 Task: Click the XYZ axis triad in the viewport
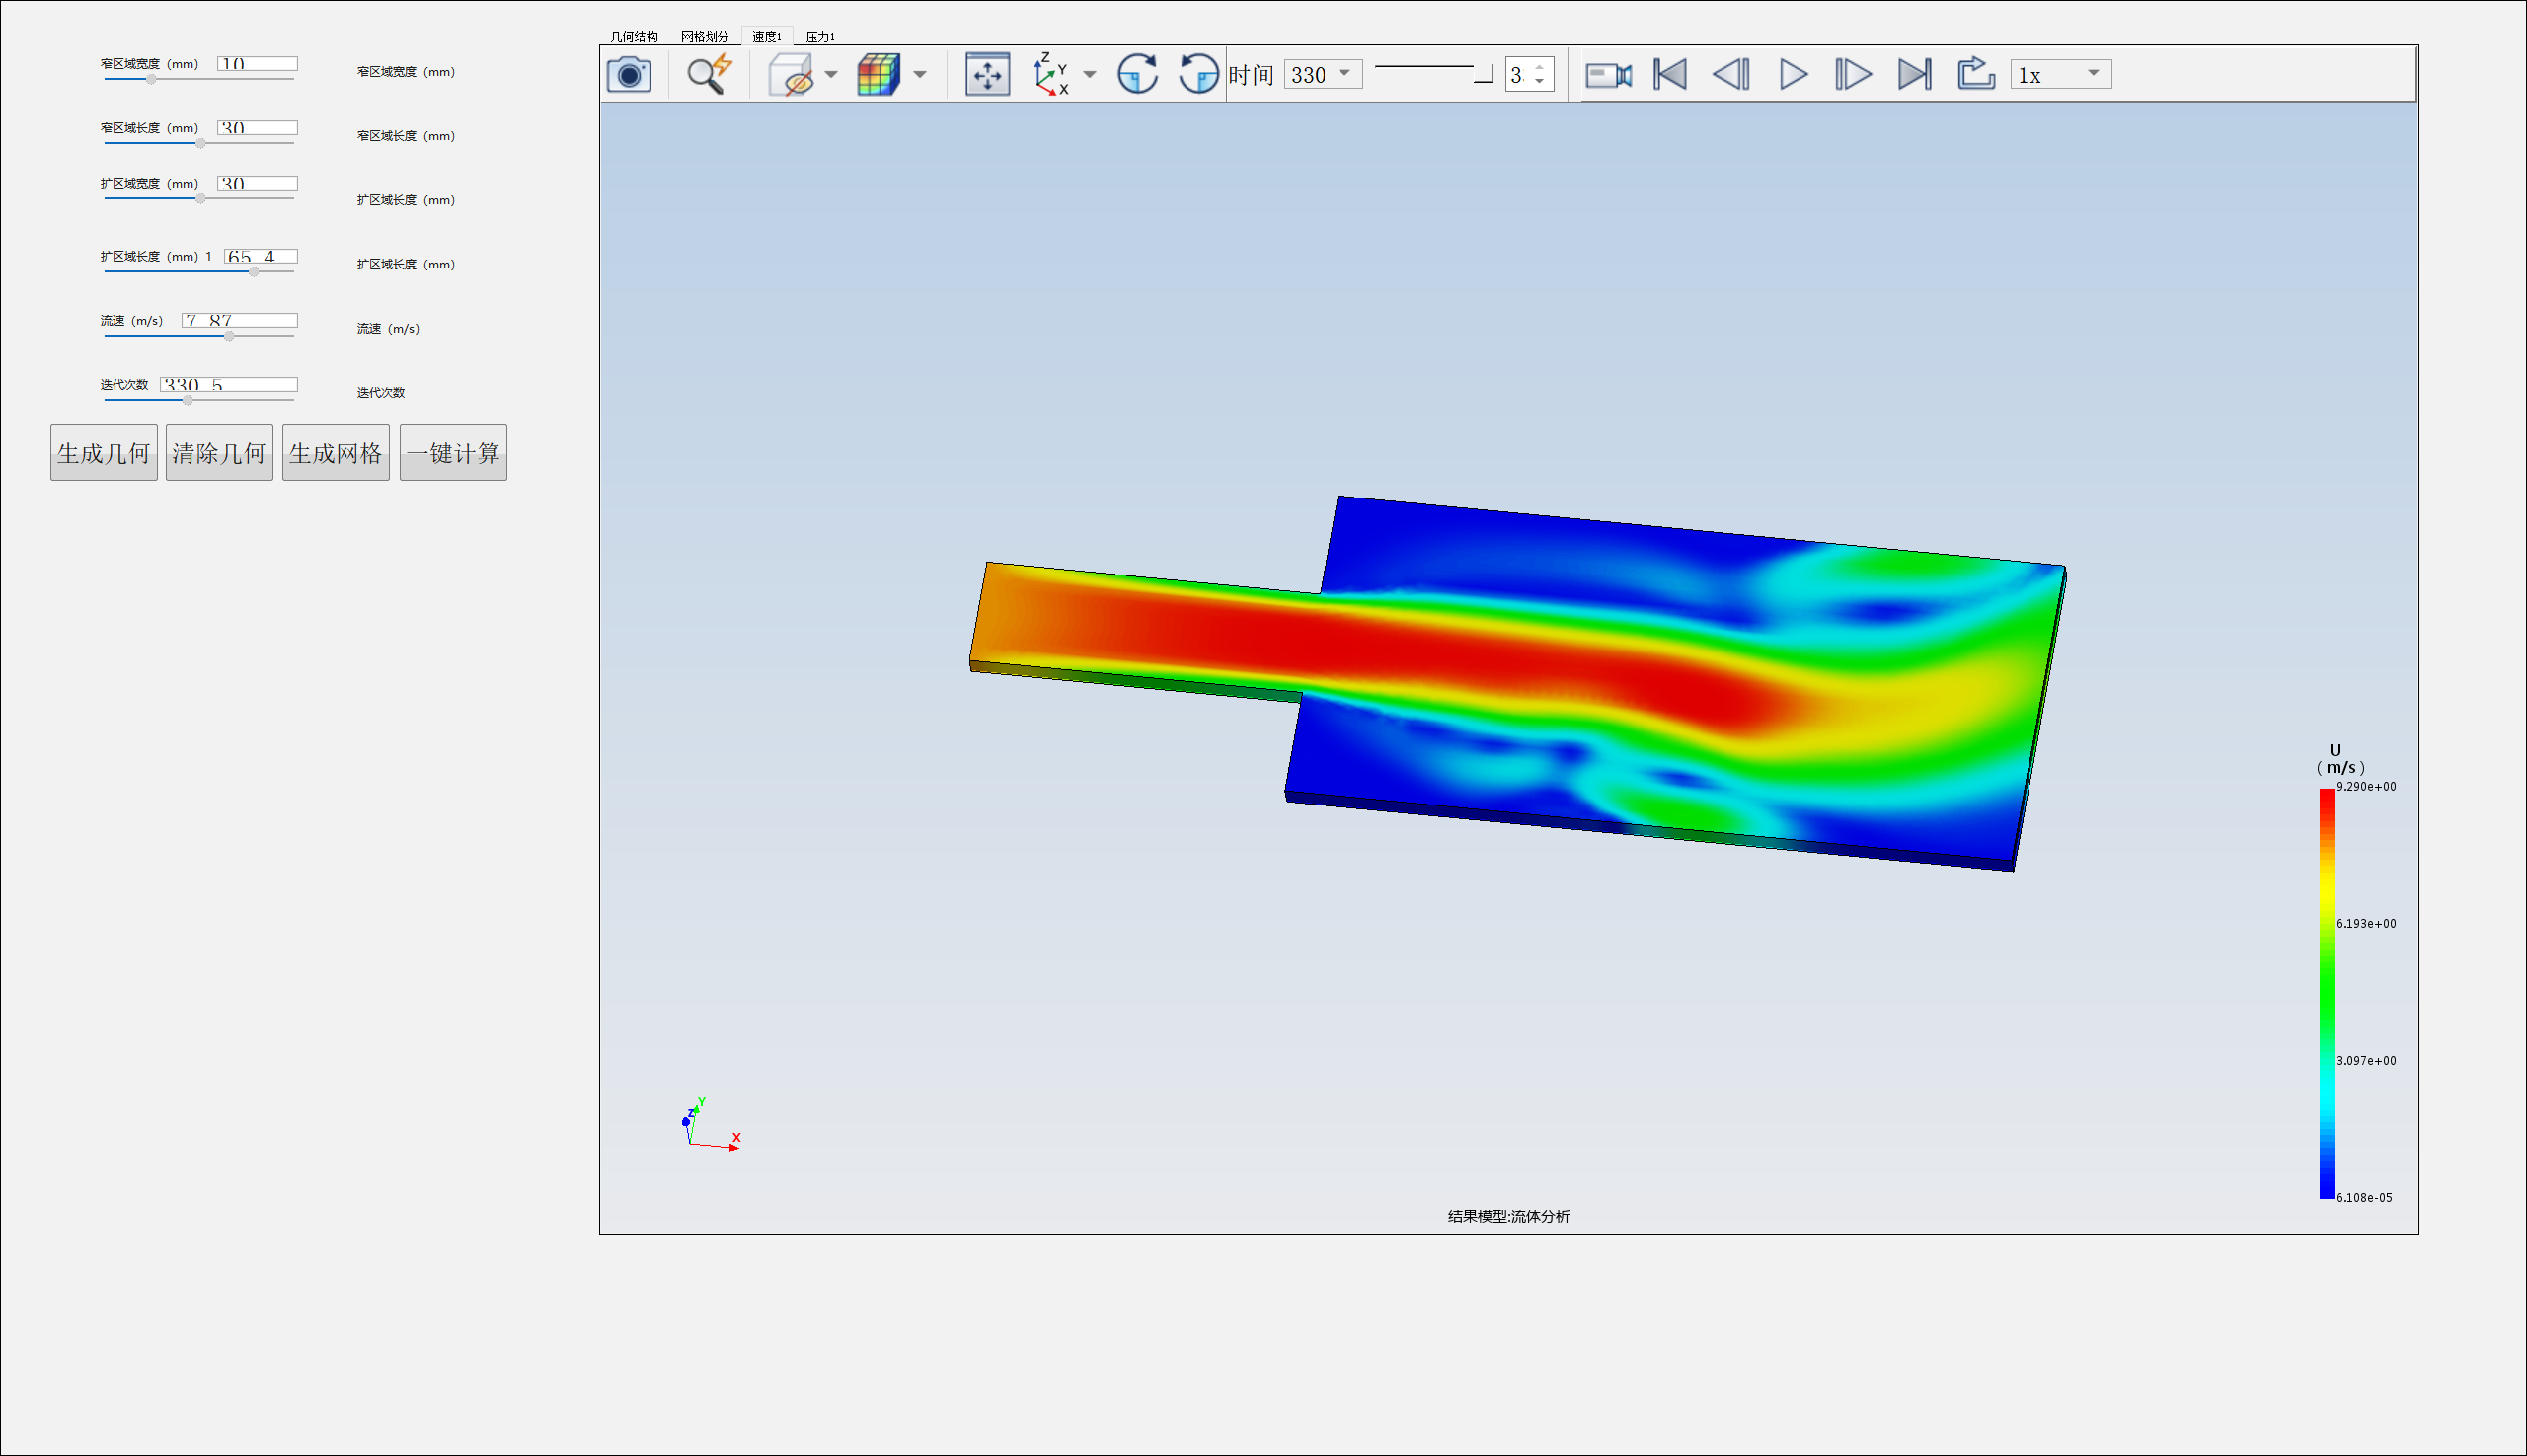tap(711, 1125)
